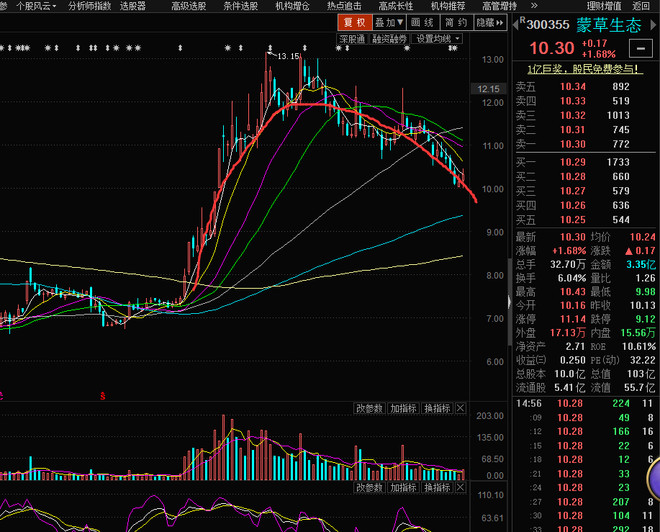Click the red S marker on chart
The image size is (660, 532).
click(x=103, y=396)
